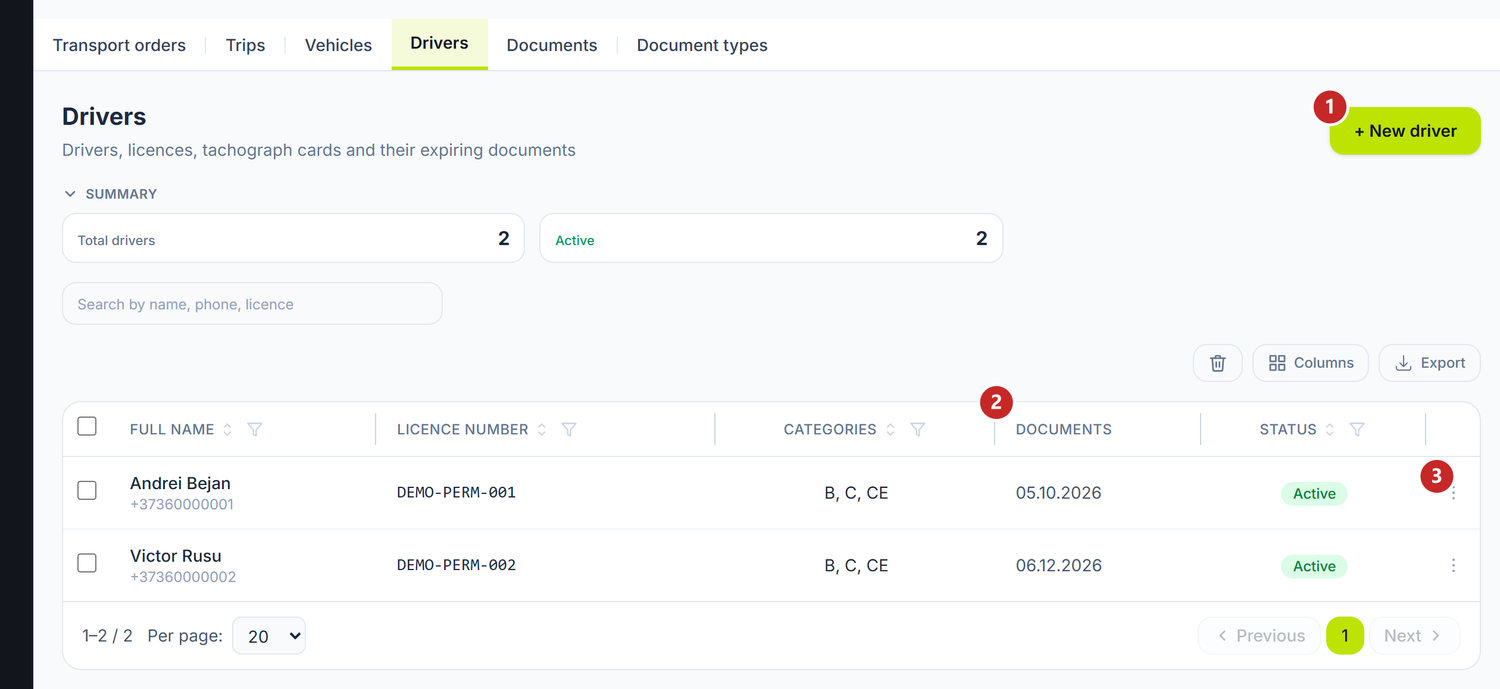Click document date 05.10.2026
The height and width of the screenshot is (689, 1500).
[1059, 493]
